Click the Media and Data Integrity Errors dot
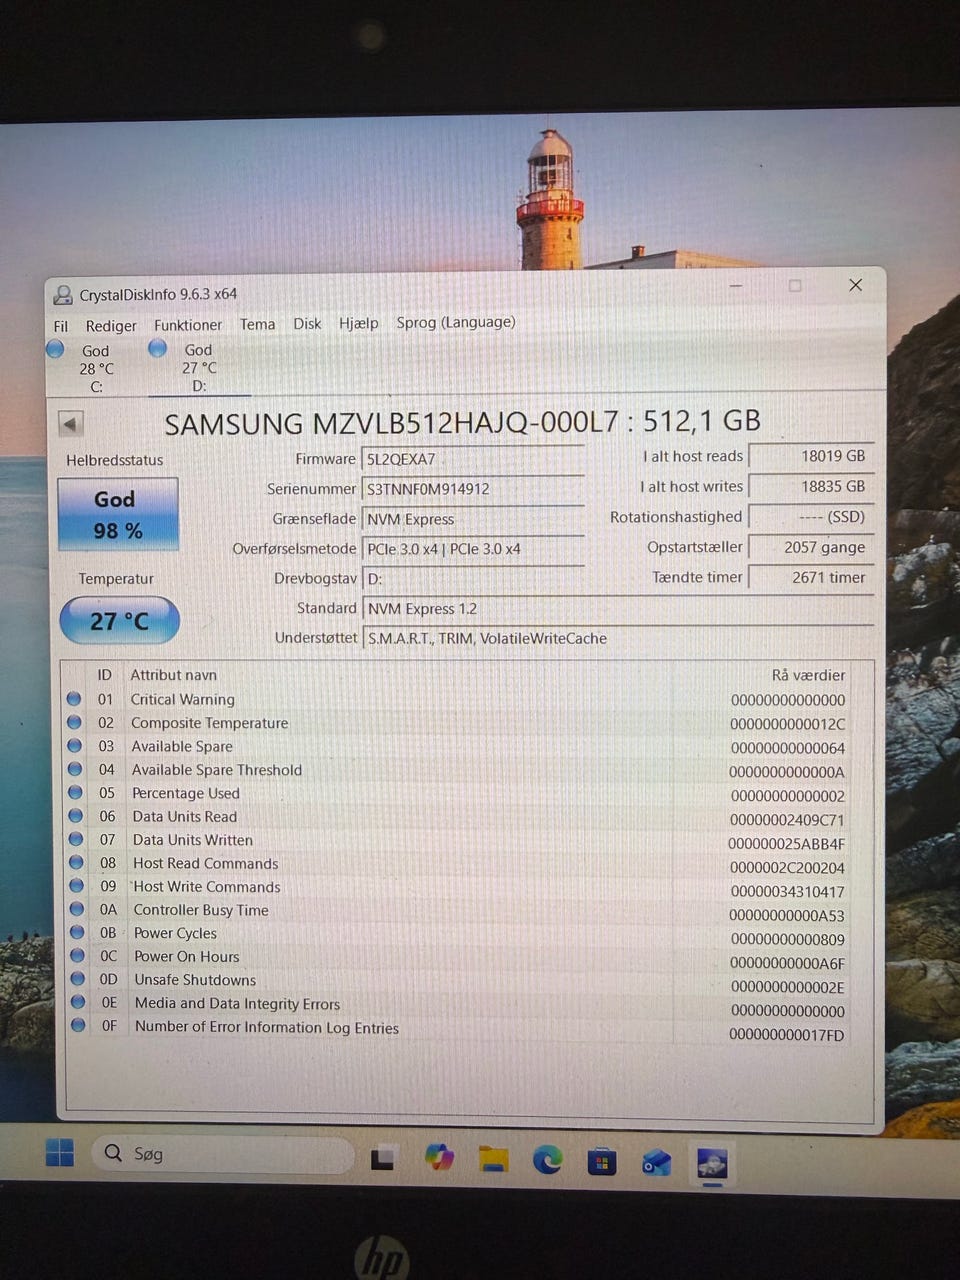The height and width of the screenshot is (1280, 960). point(78,1002)
